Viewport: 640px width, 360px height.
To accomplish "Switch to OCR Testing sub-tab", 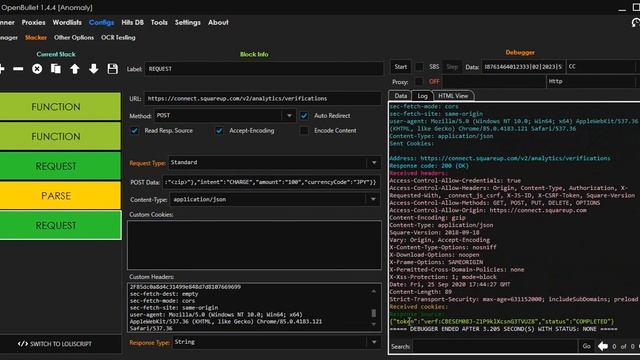I will 118,38.
